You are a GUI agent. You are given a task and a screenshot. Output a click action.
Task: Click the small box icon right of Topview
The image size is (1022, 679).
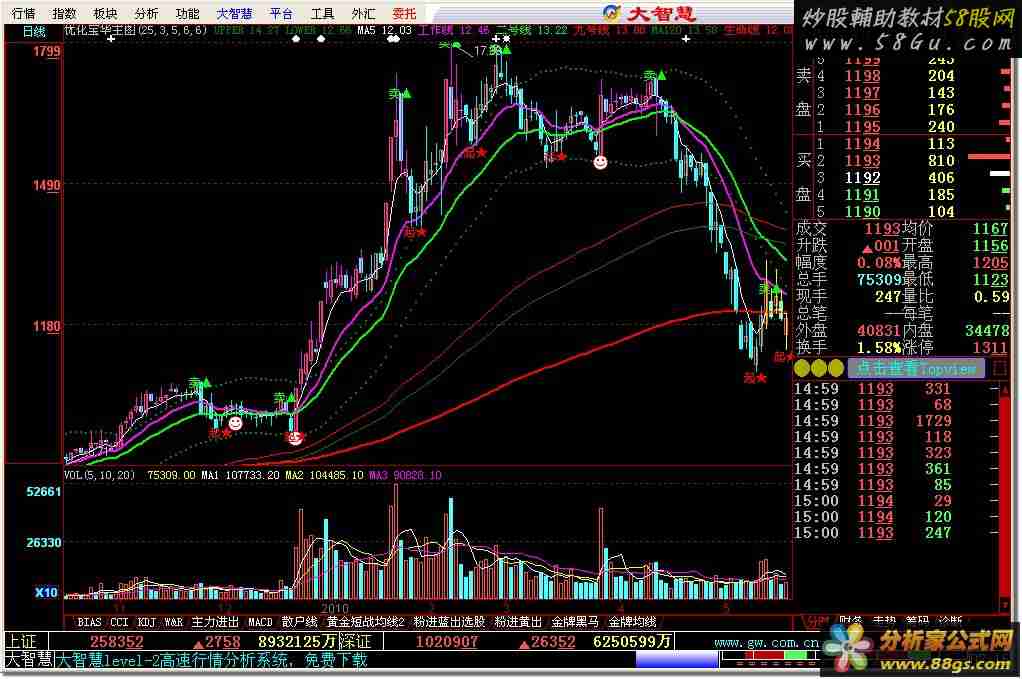click(x=999, y=368)
